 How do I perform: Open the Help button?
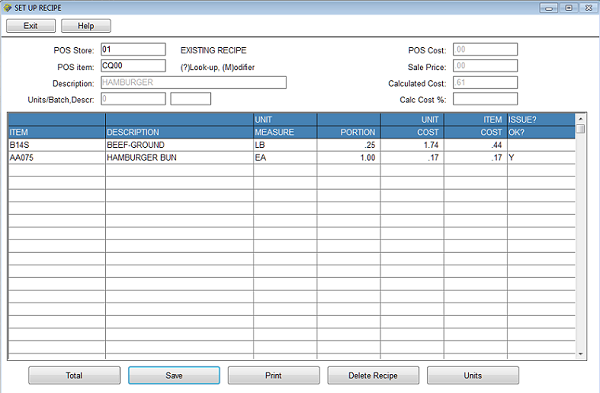pyautogui.click(x=86, y=26)
